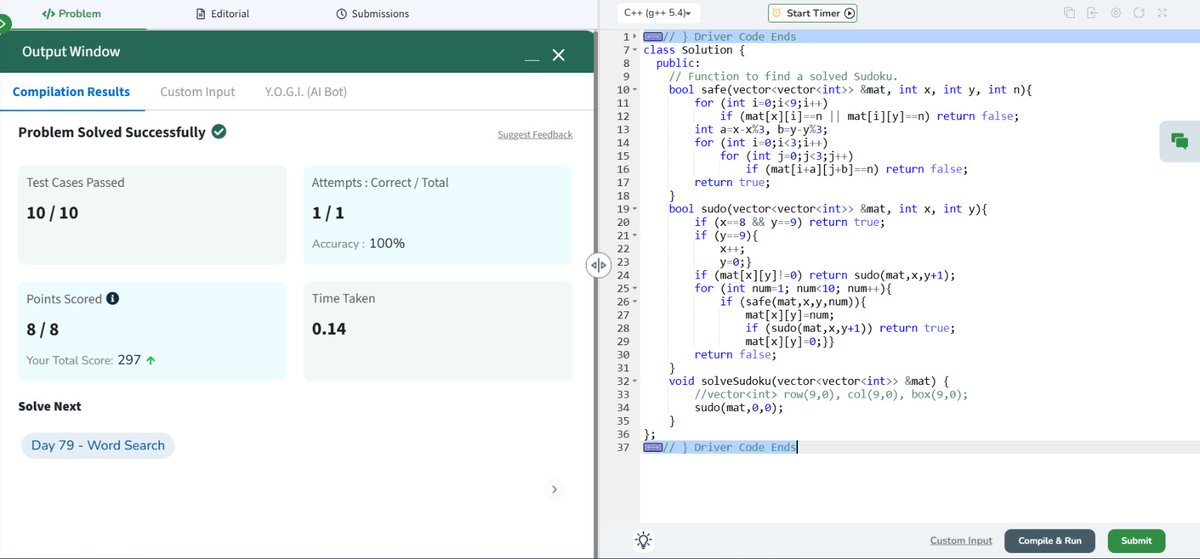Open the Y.O.G.I. (AI Bot) tab

click(x=306, y=92)
